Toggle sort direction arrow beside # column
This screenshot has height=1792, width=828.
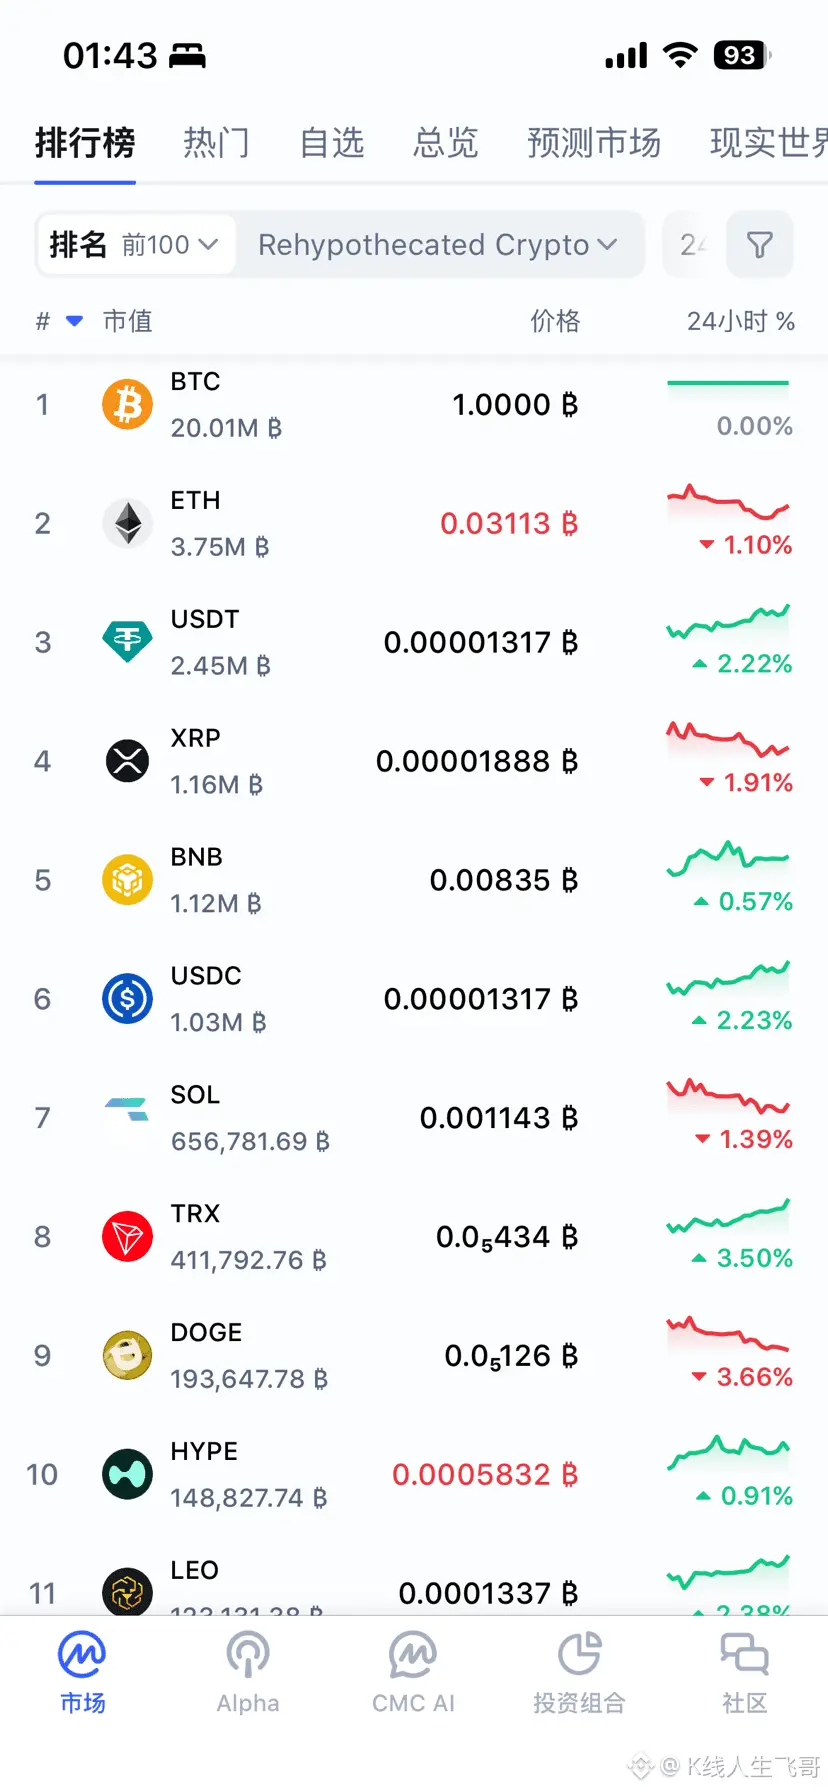pos(74,321)
